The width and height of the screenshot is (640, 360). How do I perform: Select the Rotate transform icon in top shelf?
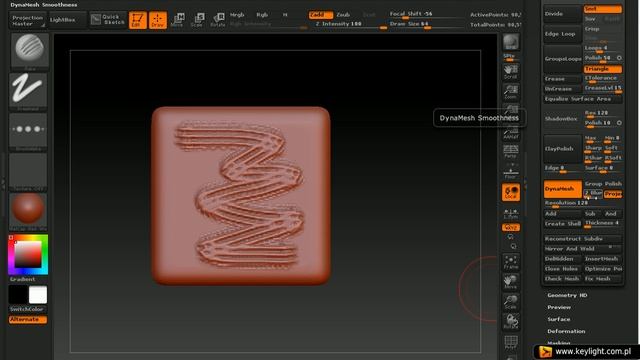[x=218, y=20]
